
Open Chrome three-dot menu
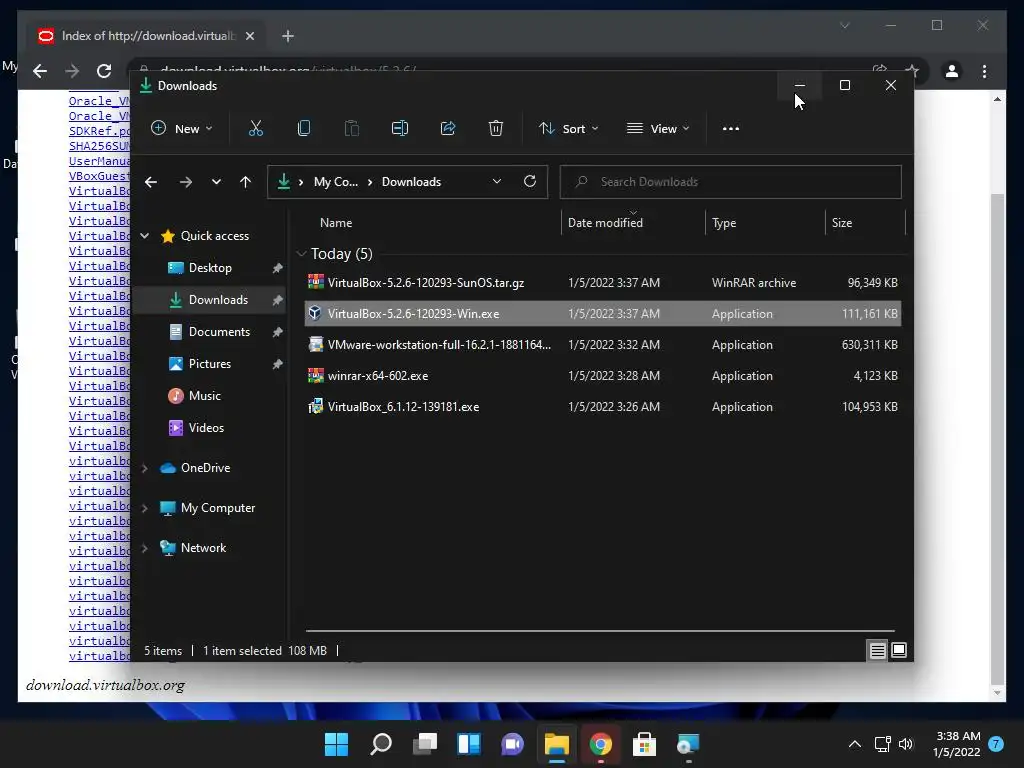tap(984, 71)
